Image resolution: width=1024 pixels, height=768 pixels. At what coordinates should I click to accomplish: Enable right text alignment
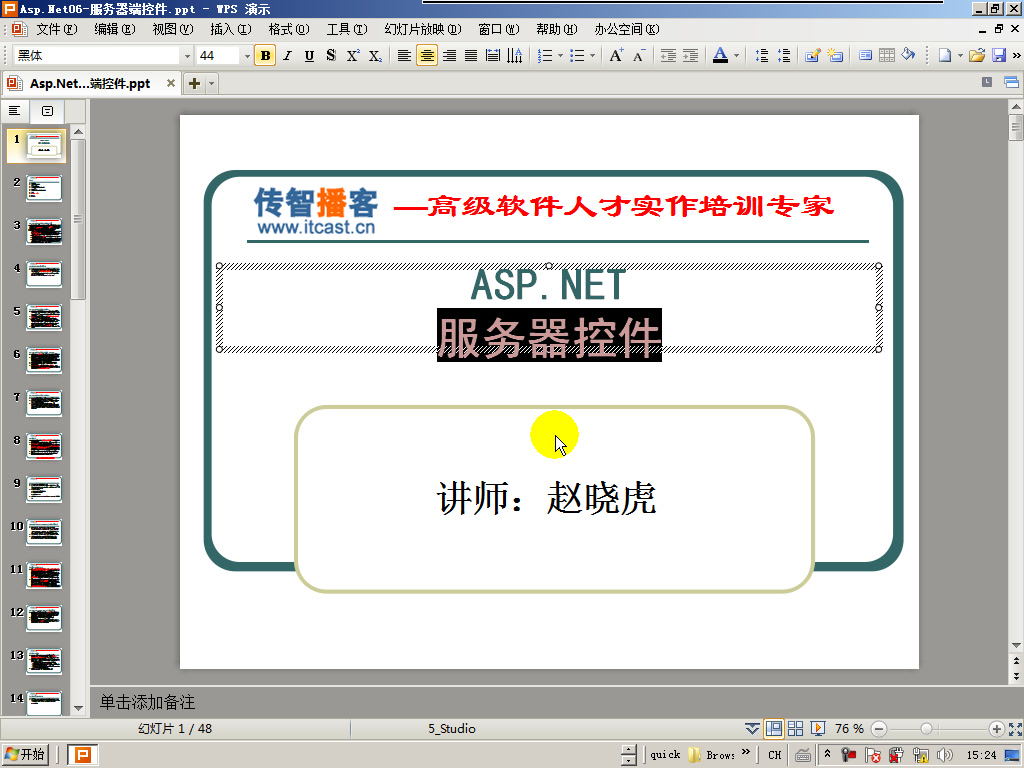[447, 55]
